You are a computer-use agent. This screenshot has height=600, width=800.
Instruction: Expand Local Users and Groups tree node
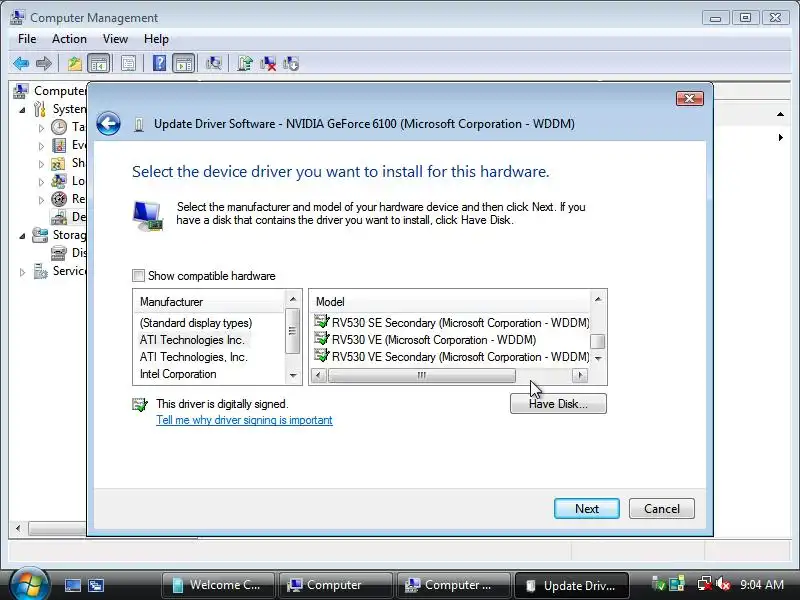pyautogui.click(x=42, y=182)
